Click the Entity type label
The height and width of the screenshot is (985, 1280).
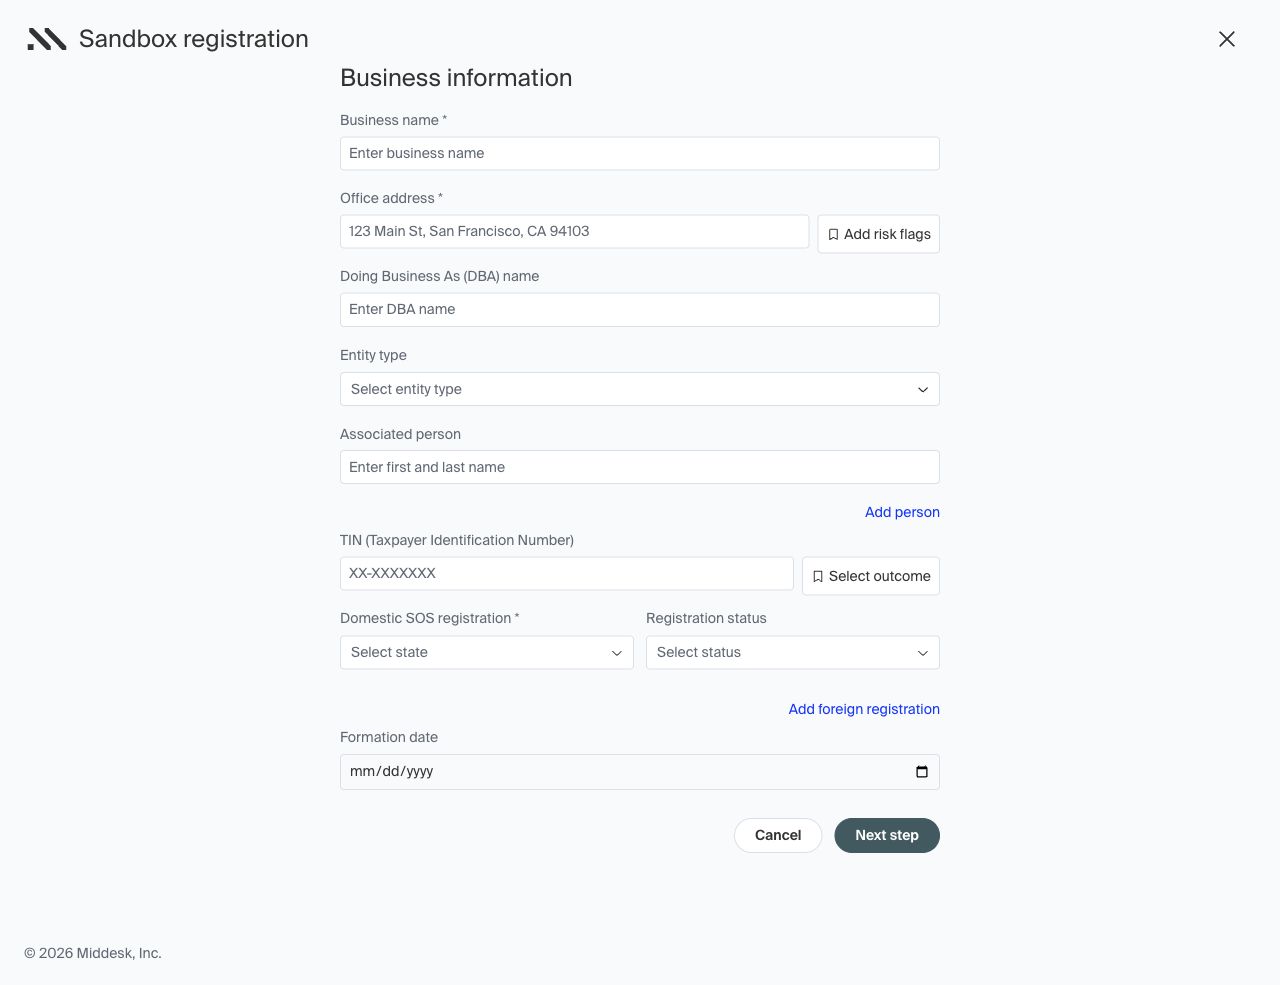(x=373, y=355)
